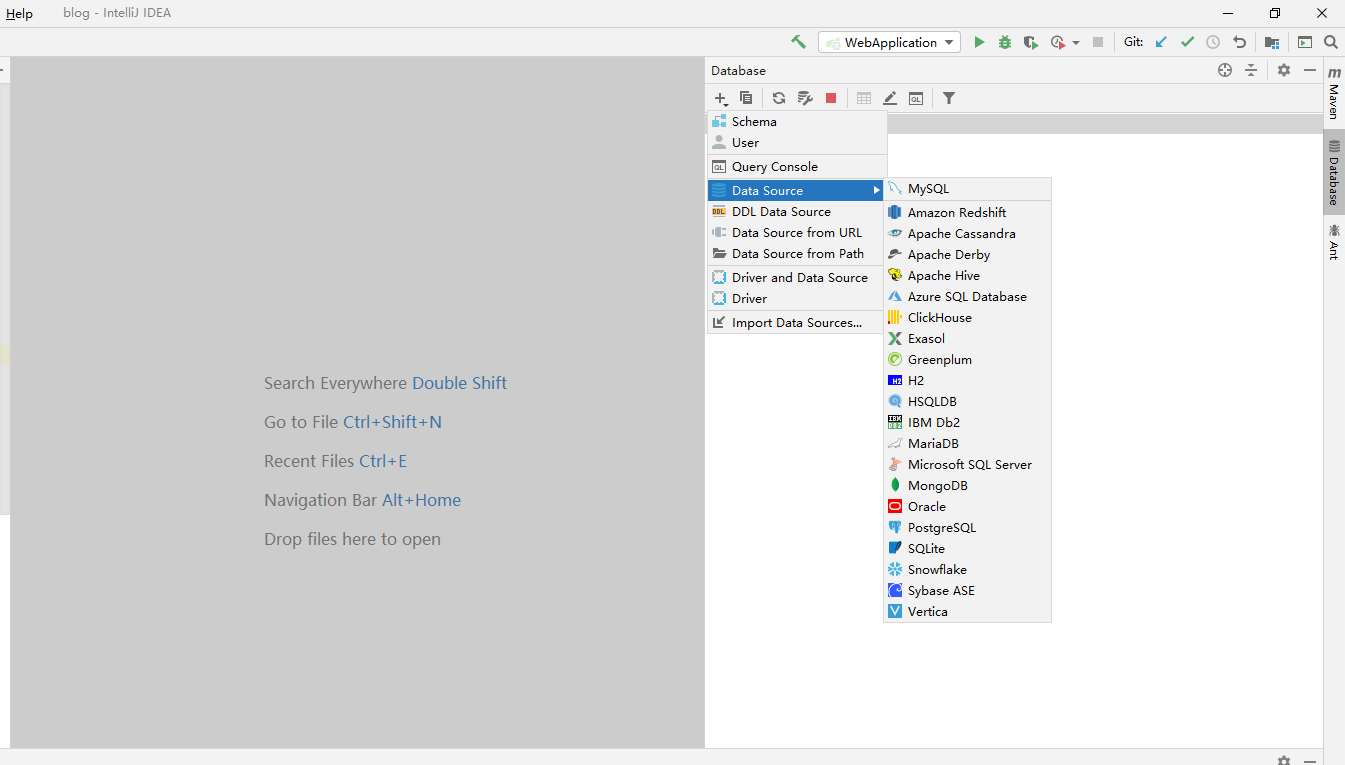Jump to Query Console toolbar icon
This screenshot has width=1345, height=765.
point(916,98)
